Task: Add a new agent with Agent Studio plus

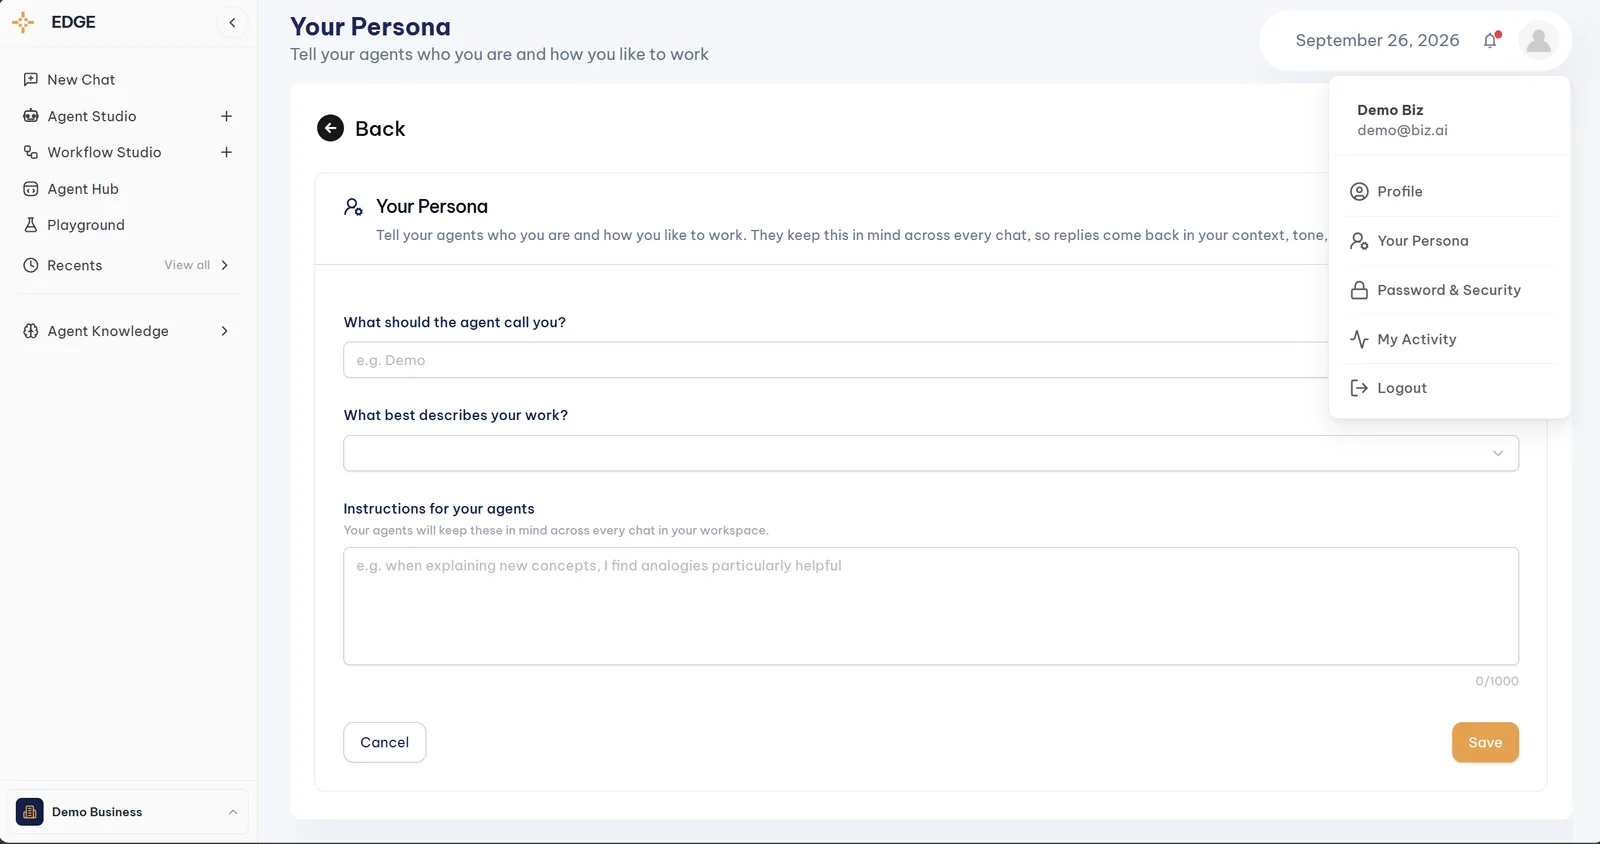Action: pyautogui.click(x=227, y=116)
